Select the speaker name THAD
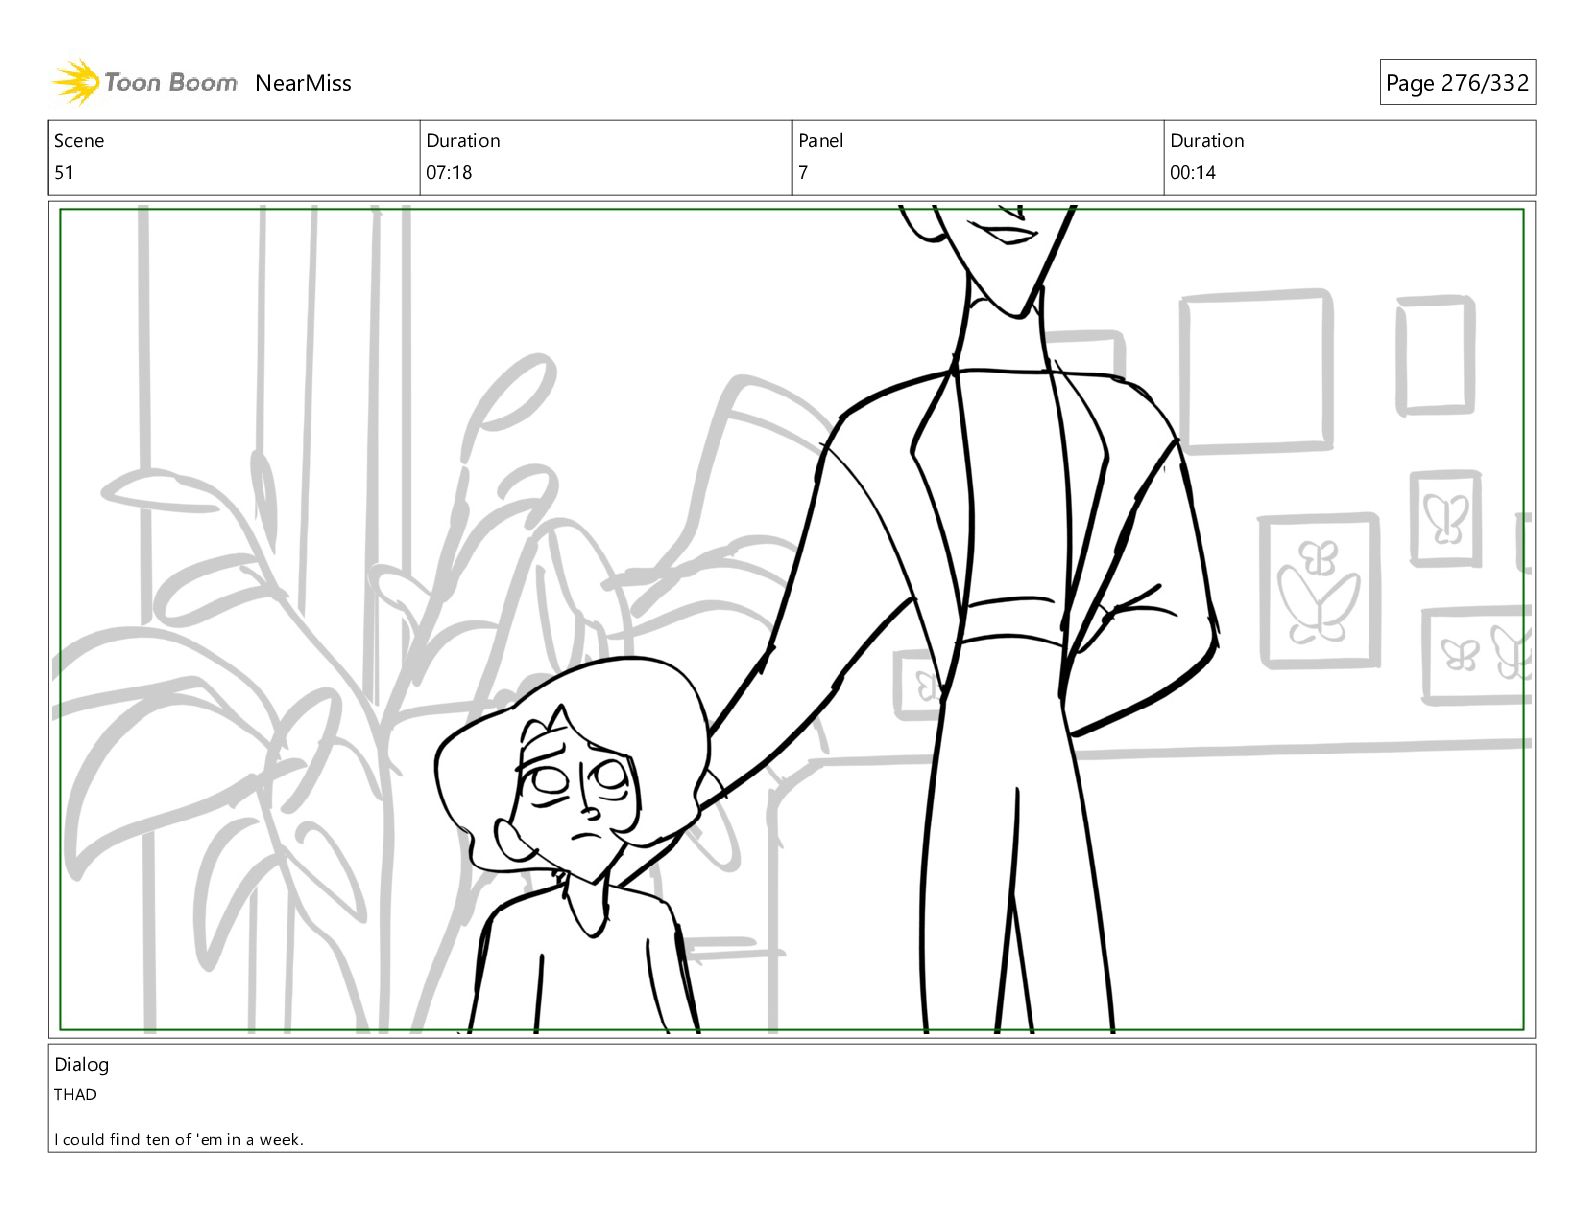The height and width of the screenshot is (1224, 1584). [75, 1094]
